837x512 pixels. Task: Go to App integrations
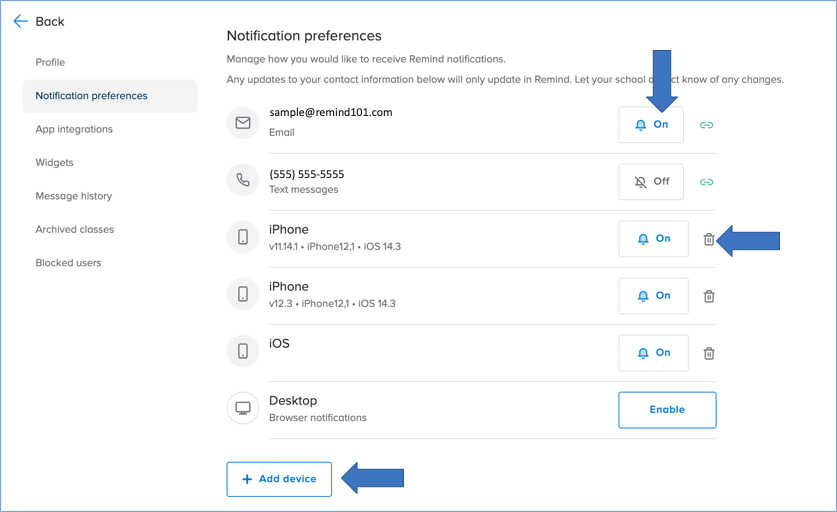pyautogui.click(x=74, y=129)
